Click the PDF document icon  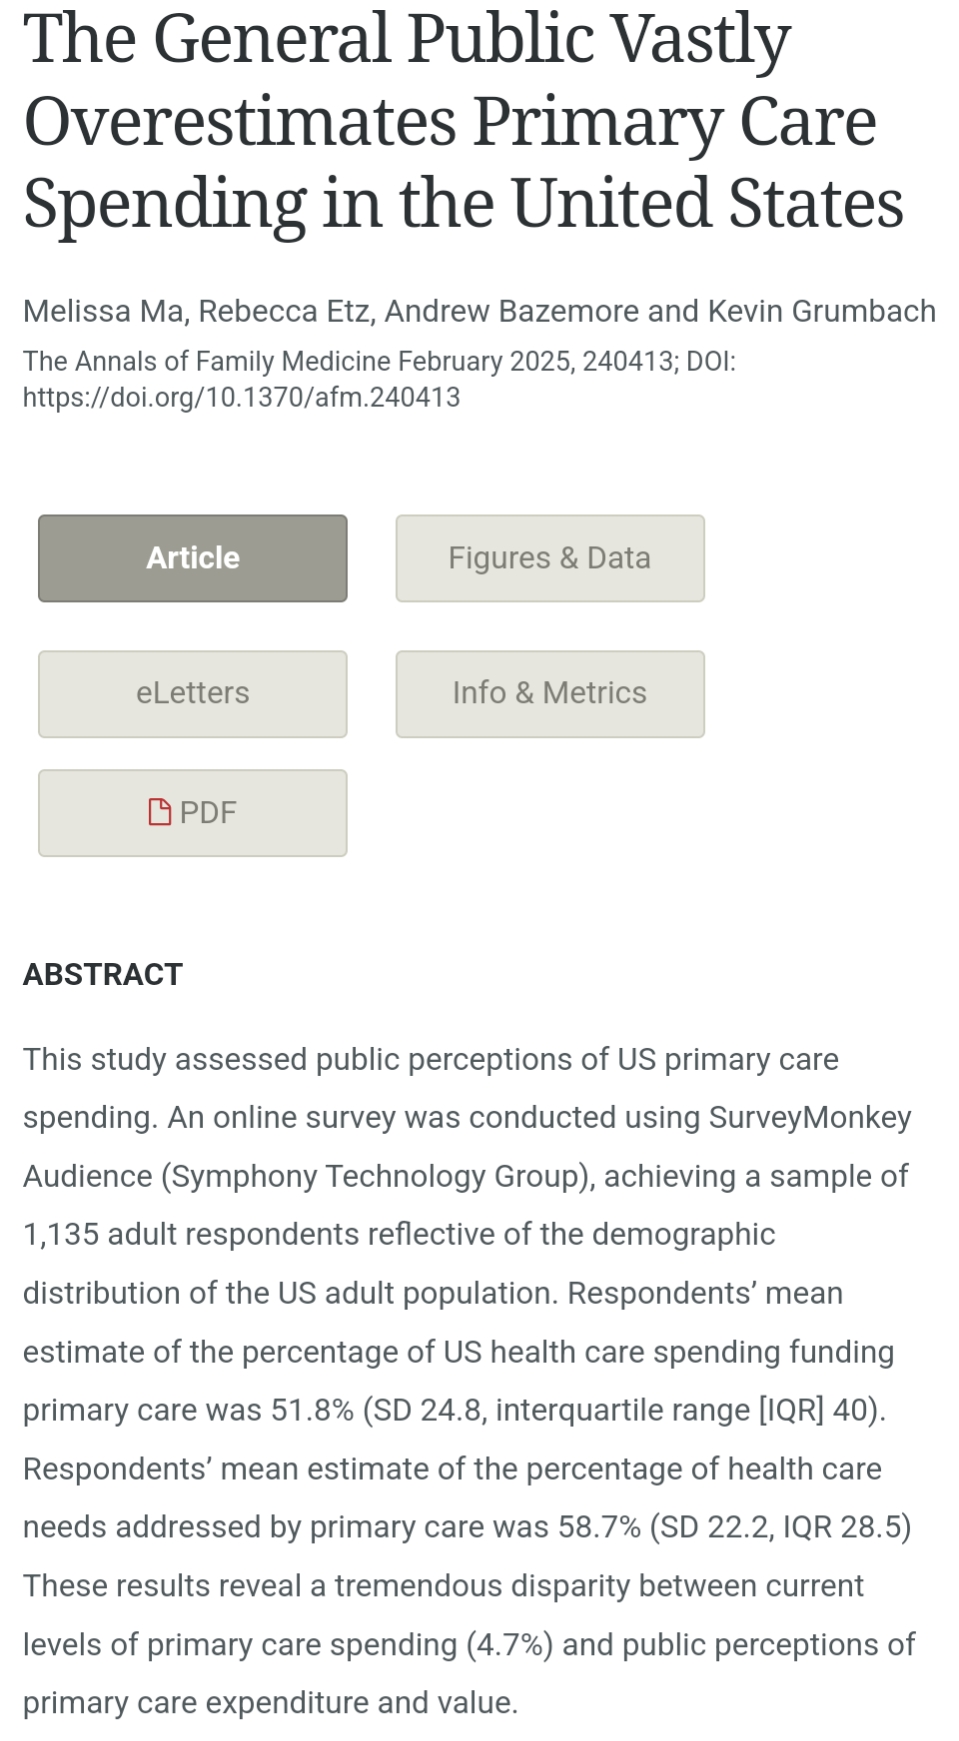[x=160, y=812]
